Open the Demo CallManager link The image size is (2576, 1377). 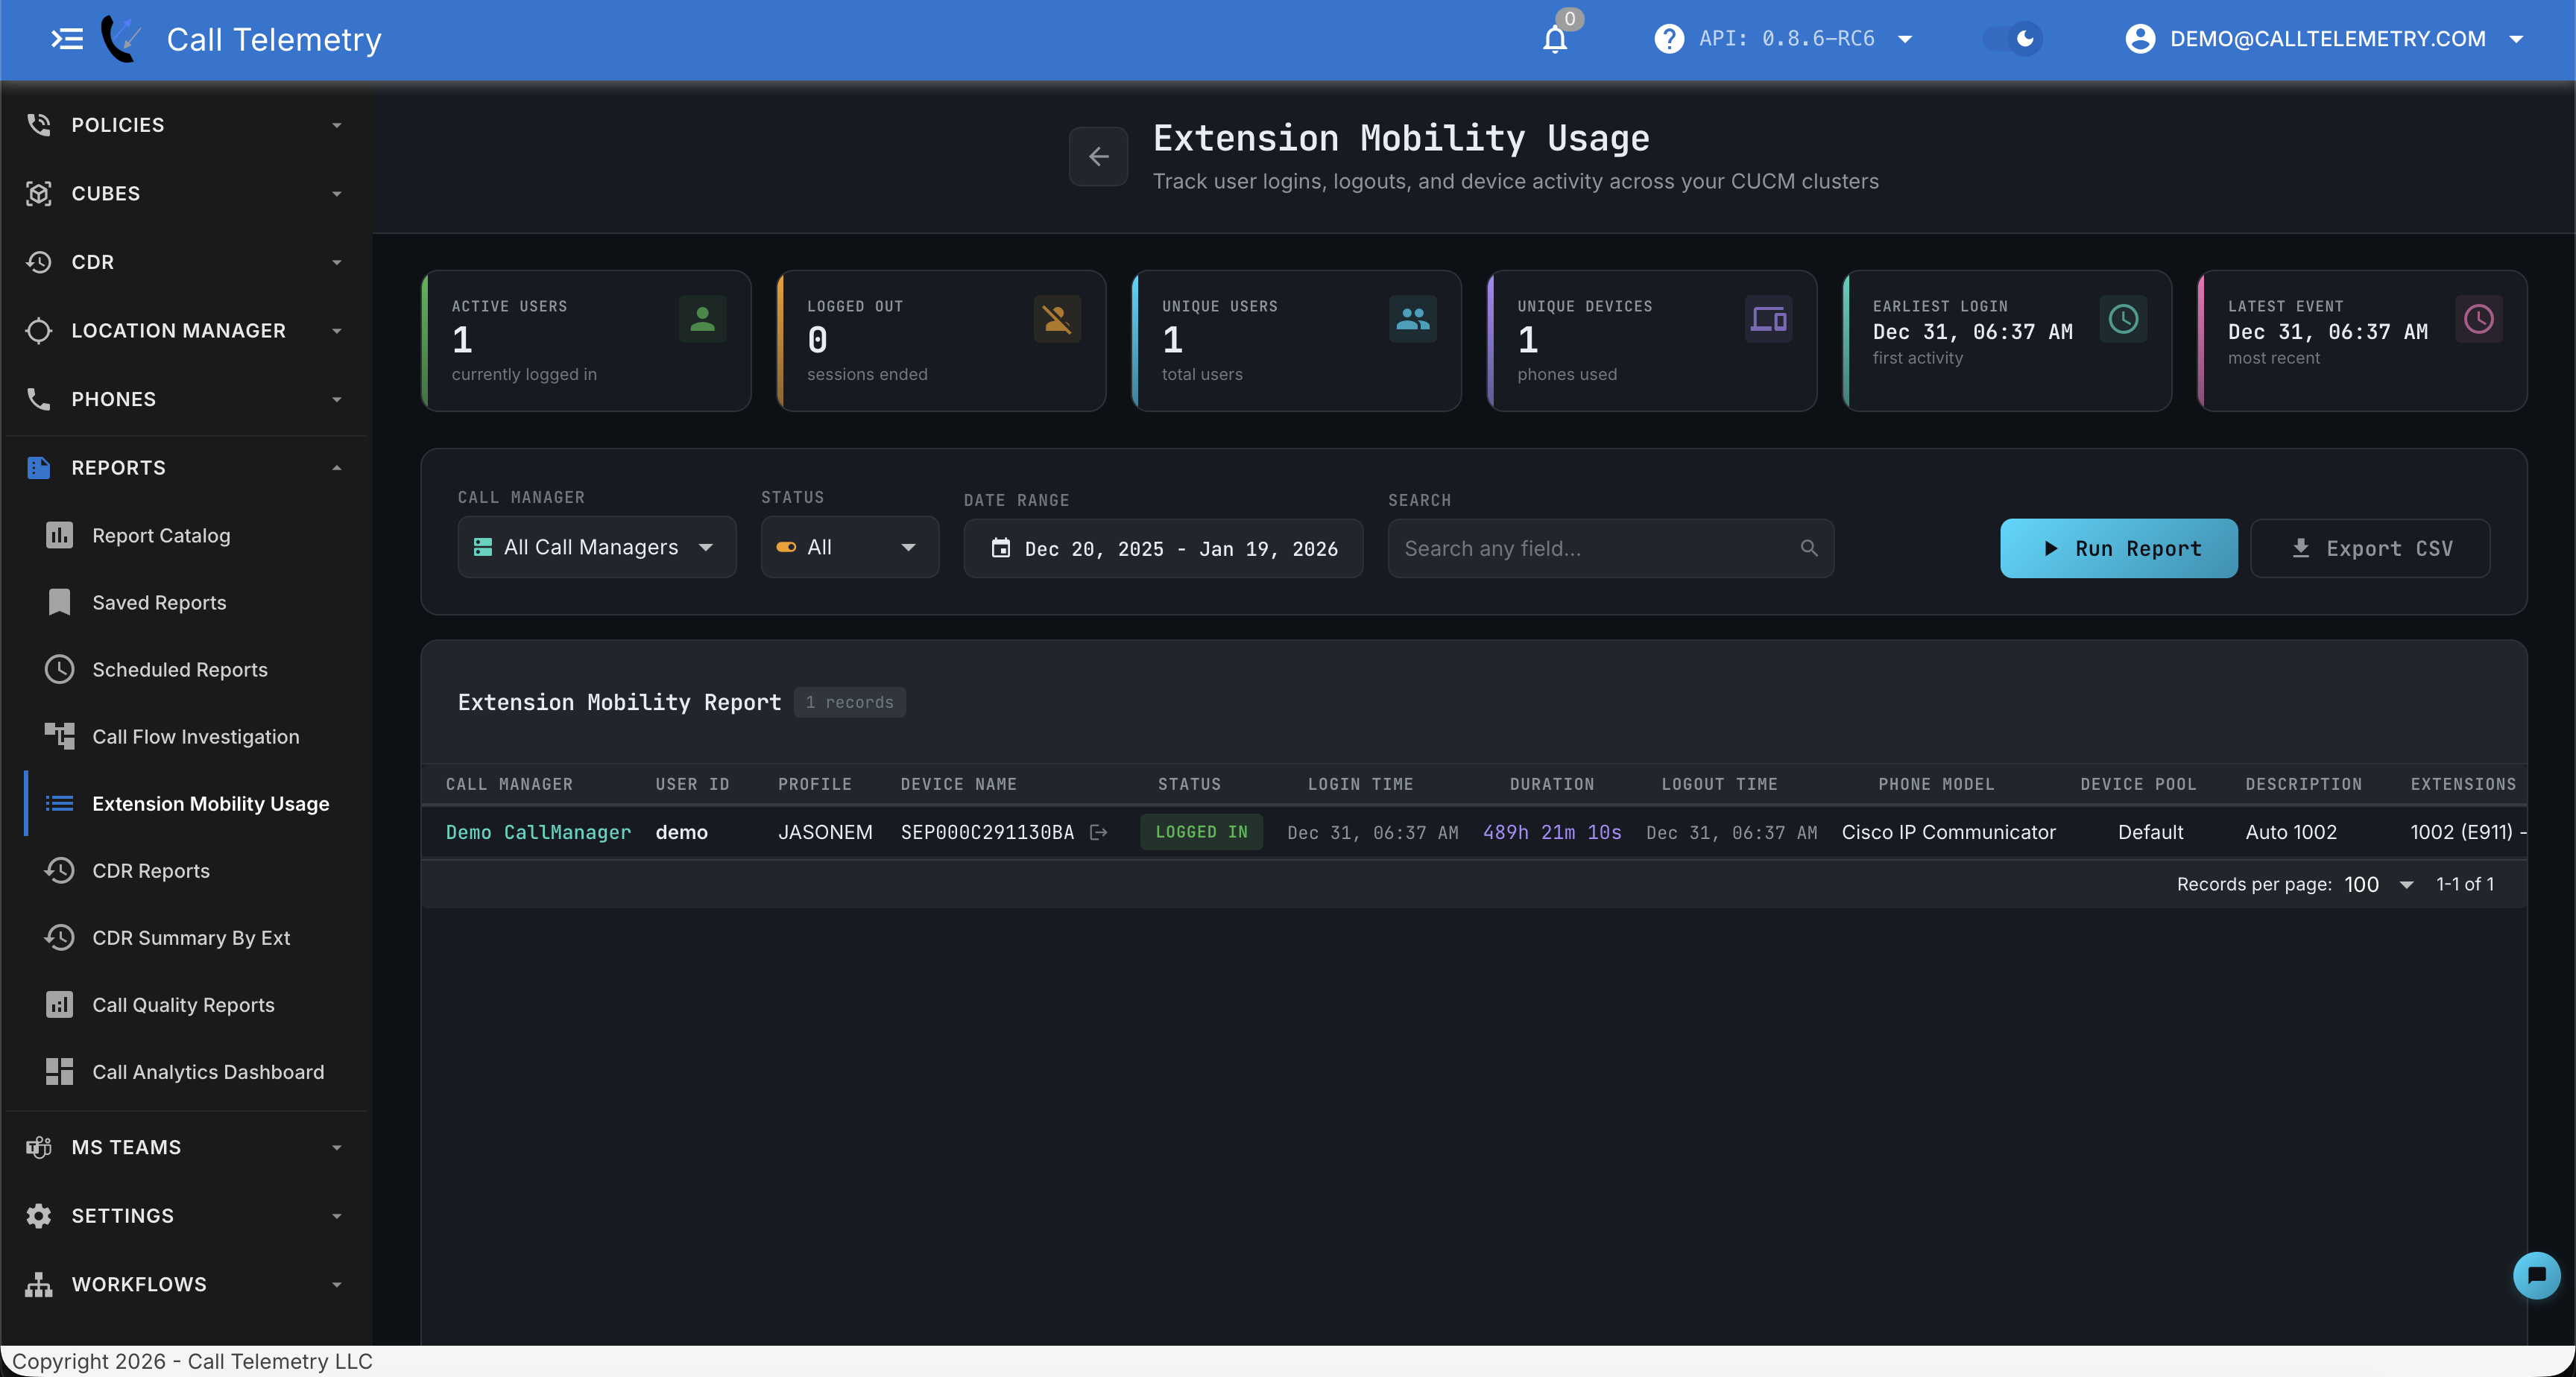click(538, 832)
